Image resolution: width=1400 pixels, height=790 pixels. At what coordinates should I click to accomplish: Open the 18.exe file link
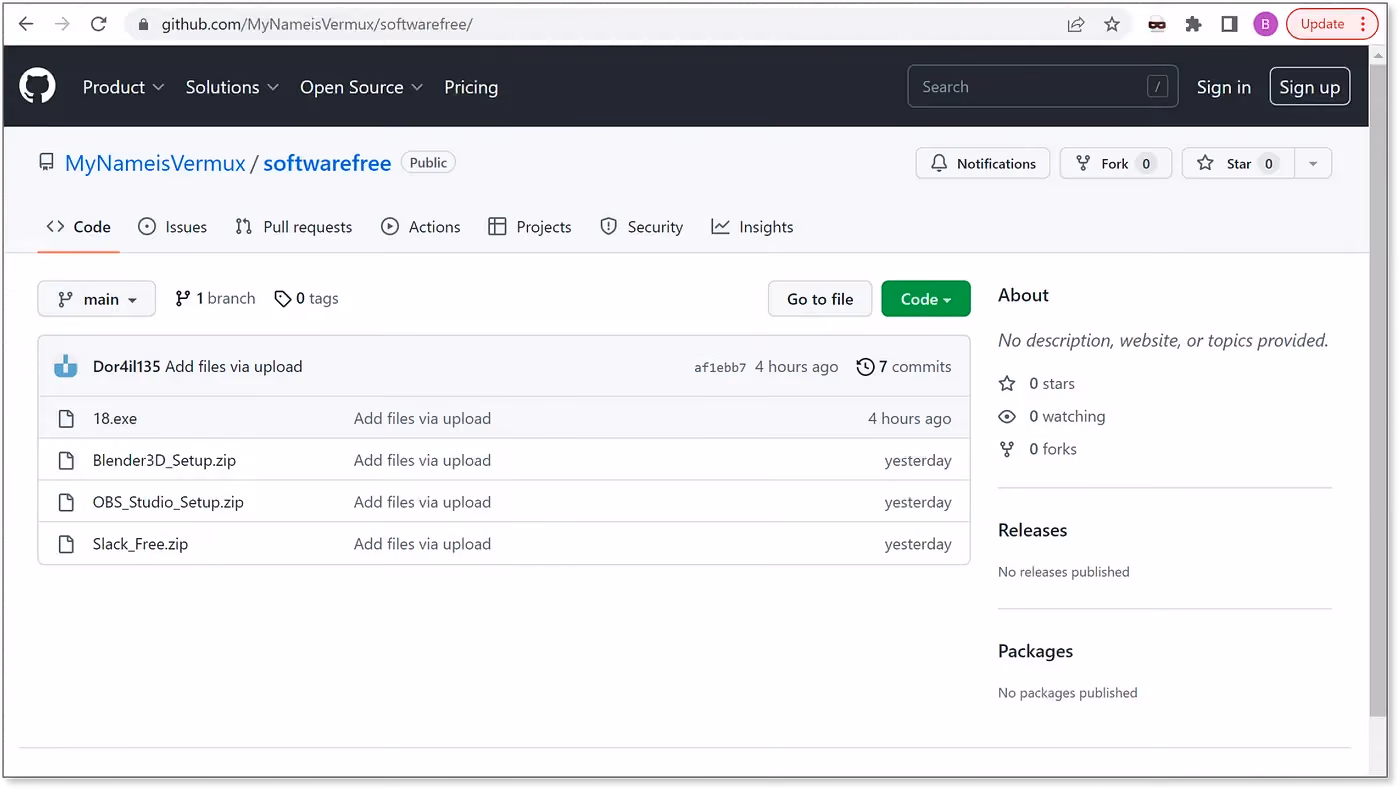[115, 418]
